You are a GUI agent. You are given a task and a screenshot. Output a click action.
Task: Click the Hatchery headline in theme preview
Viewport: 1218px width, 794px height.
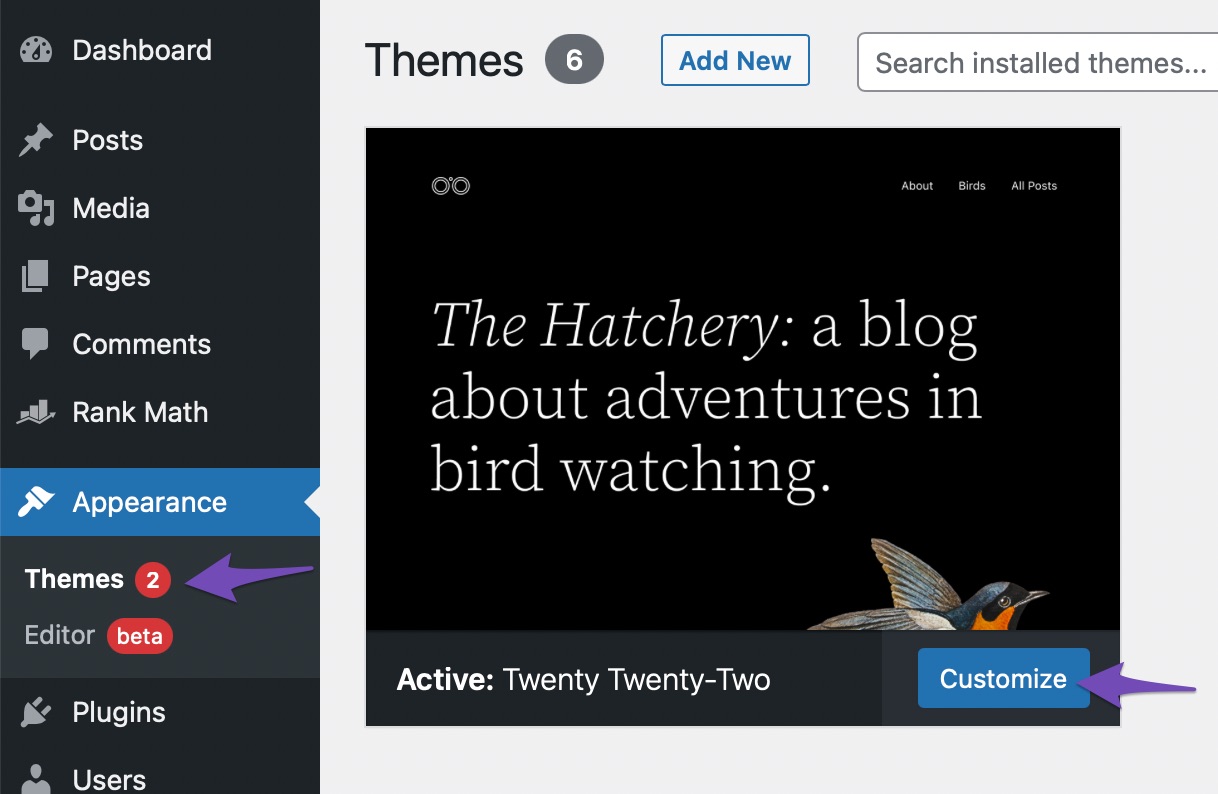coord(705,398)
